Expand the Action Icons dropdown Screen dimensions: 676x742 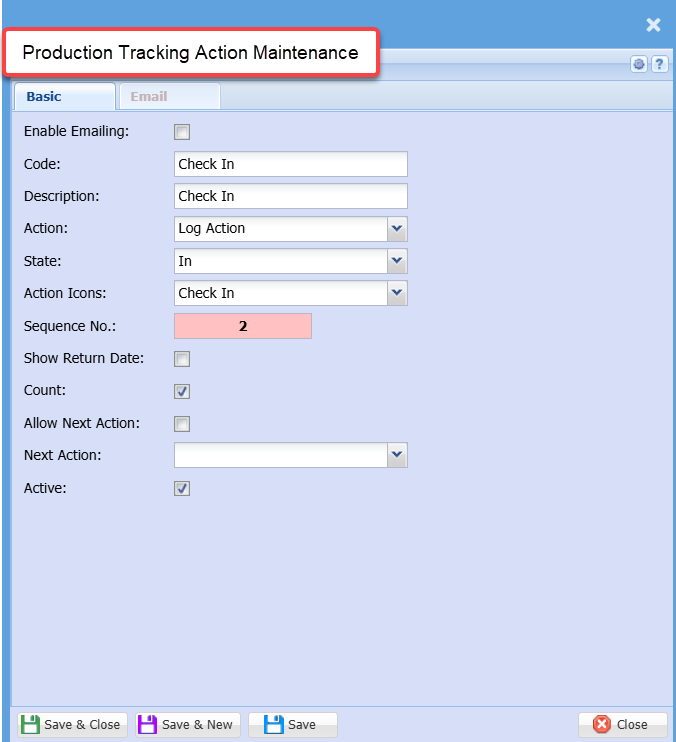tap(397, 293)
